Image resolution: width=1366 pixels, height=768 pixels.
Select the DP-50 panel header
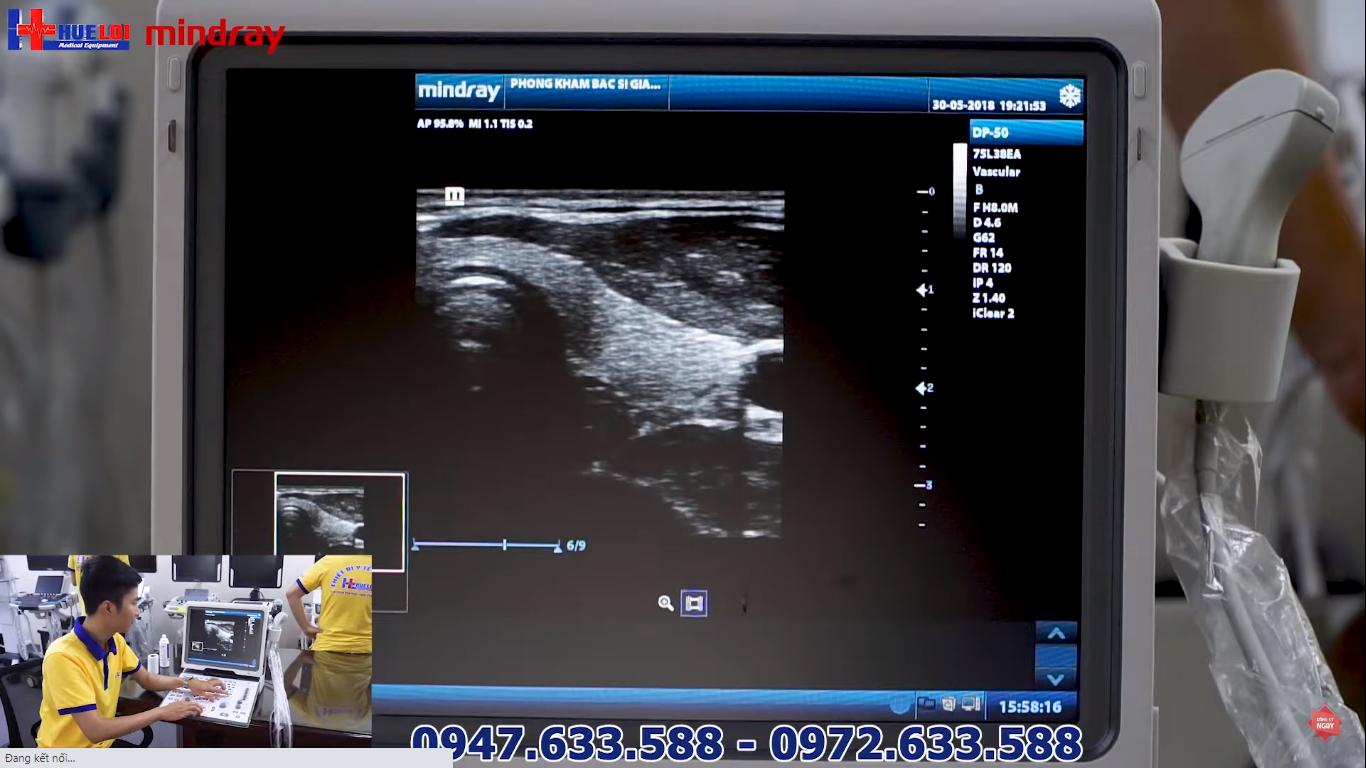click(1025, 132)
